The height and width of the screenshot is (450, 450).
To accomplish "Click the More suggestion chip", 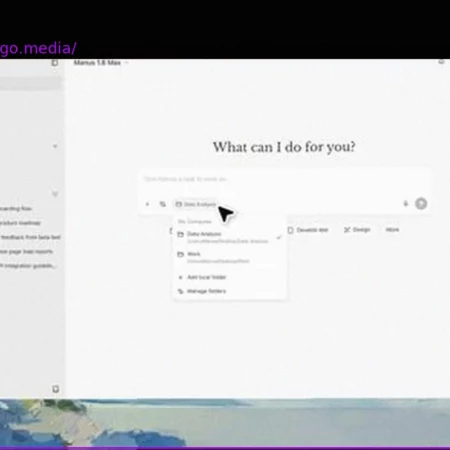I will point(392,230).
